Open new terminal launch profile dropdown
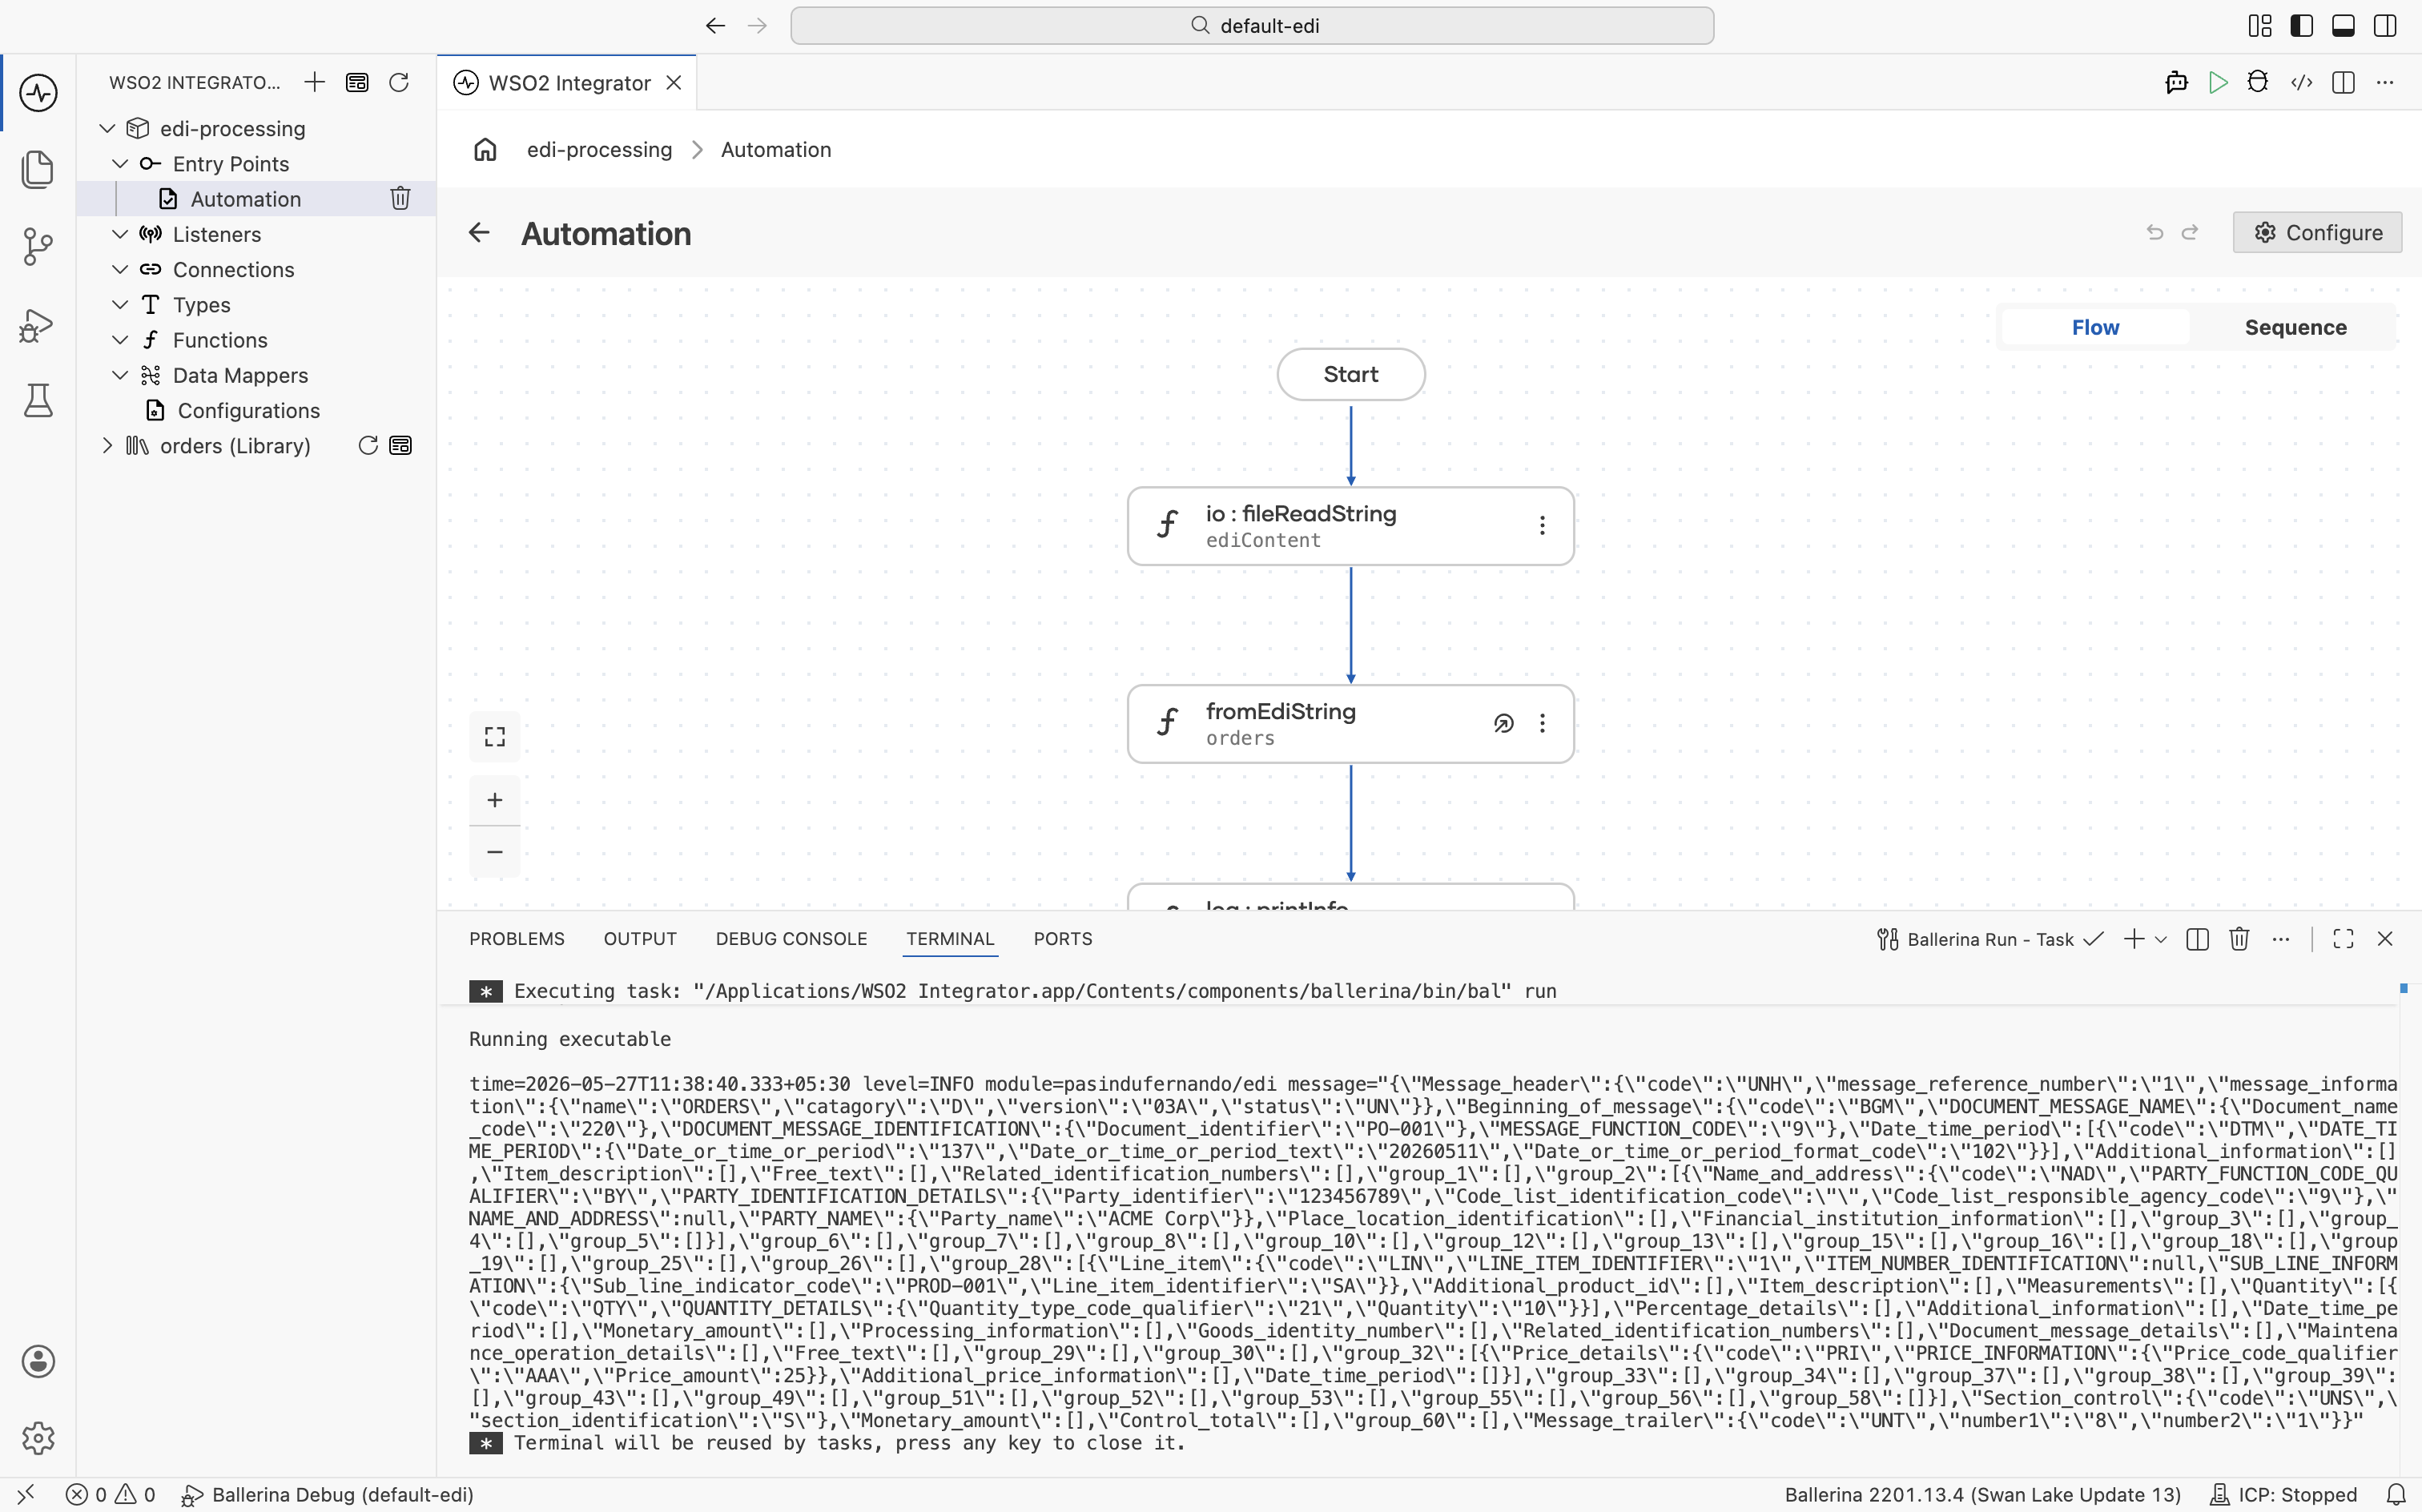Viewport: 2422px width, 1512px height. [2161, 939]
